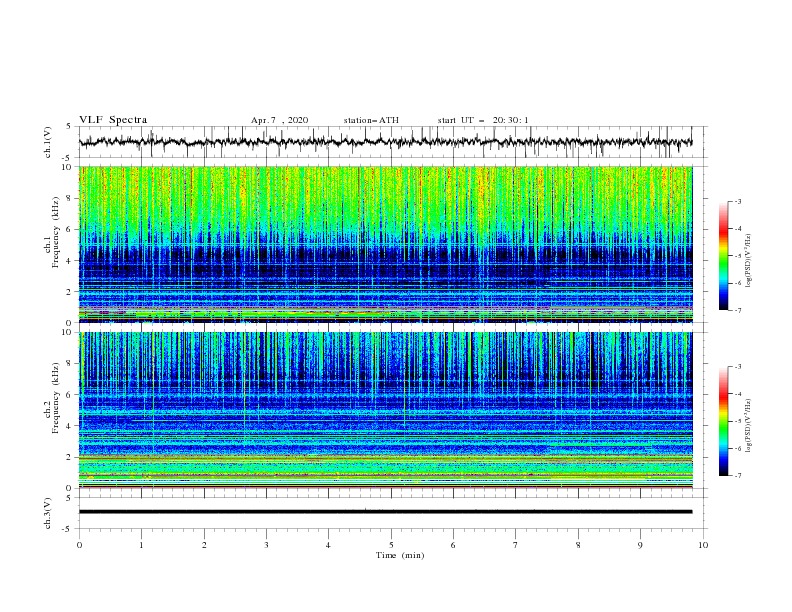Screen dimensions: 792x612
Task: Click the ch.1 color bar "log(PSD)(V²/Hz)" label
Action: pyautogui.click(x=748, y=261)
